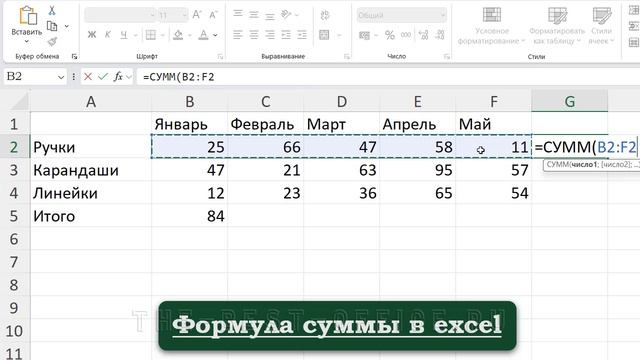Toggle Wrap Text in the alignment group
640x360 pixels.
pyautogui.click(x=324, y=15)
